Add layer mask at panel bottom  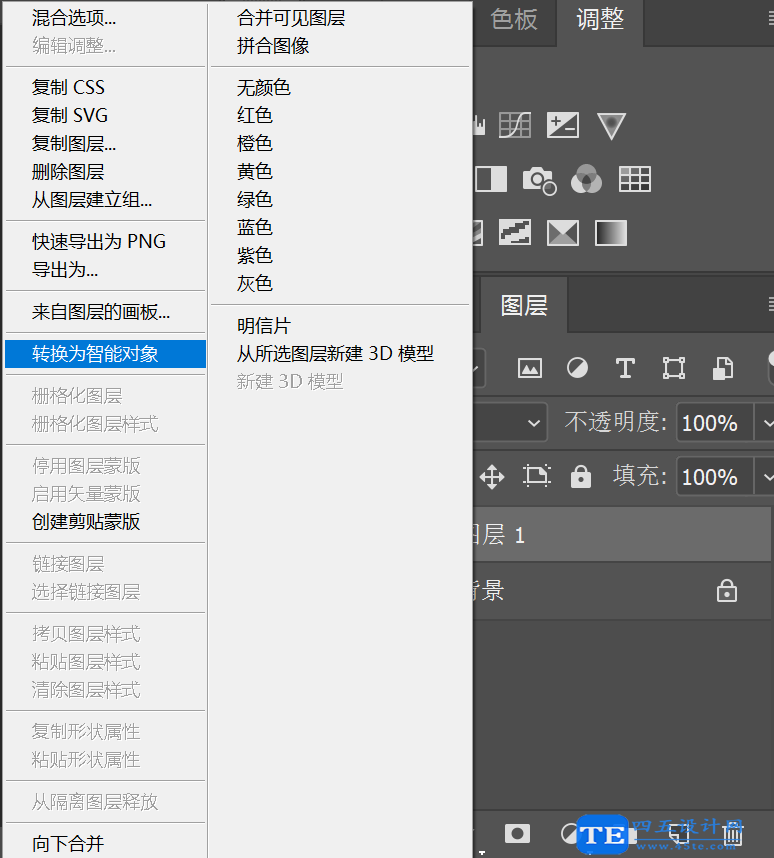pos(517,833)
